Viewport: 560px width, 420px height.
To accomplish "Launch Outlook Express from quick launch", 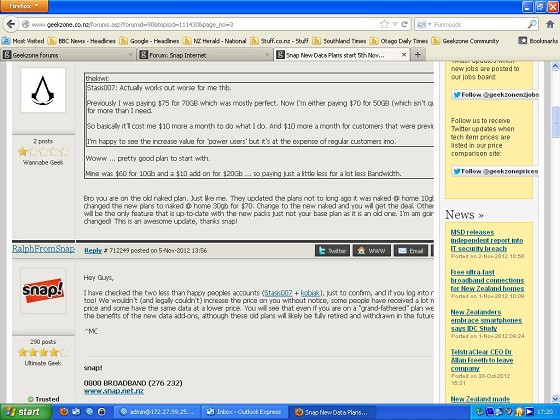I will [x=76, y=412].
